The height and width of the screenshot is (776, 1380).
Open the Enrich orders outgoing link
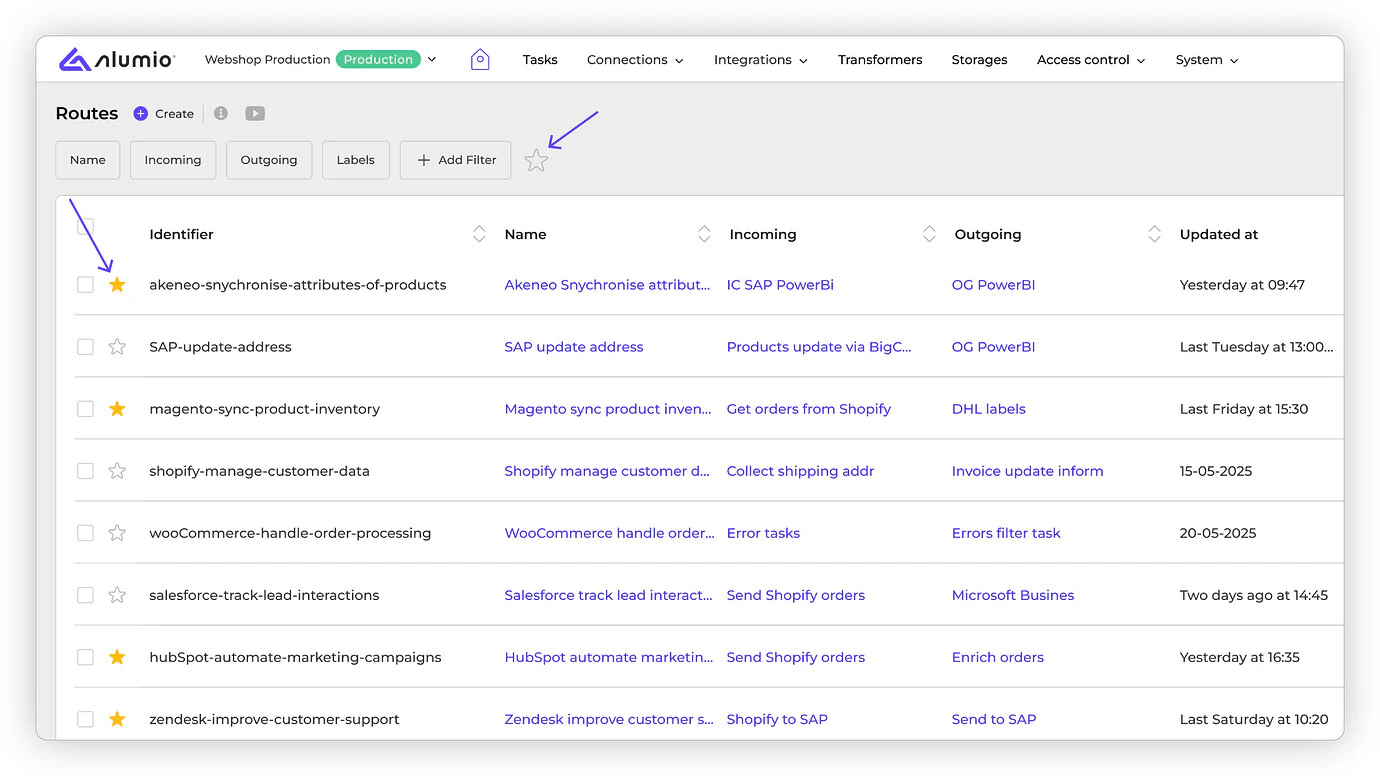pos(998,657)
